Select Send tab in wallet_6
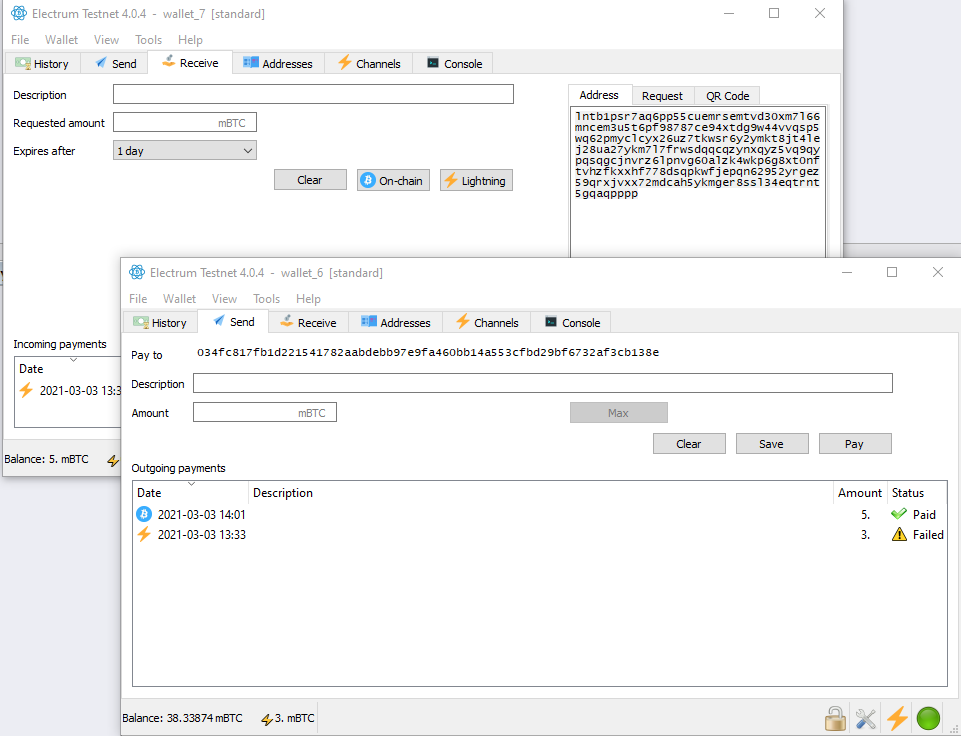Screen dimensions: 961x736 click(x=234, y=322)
